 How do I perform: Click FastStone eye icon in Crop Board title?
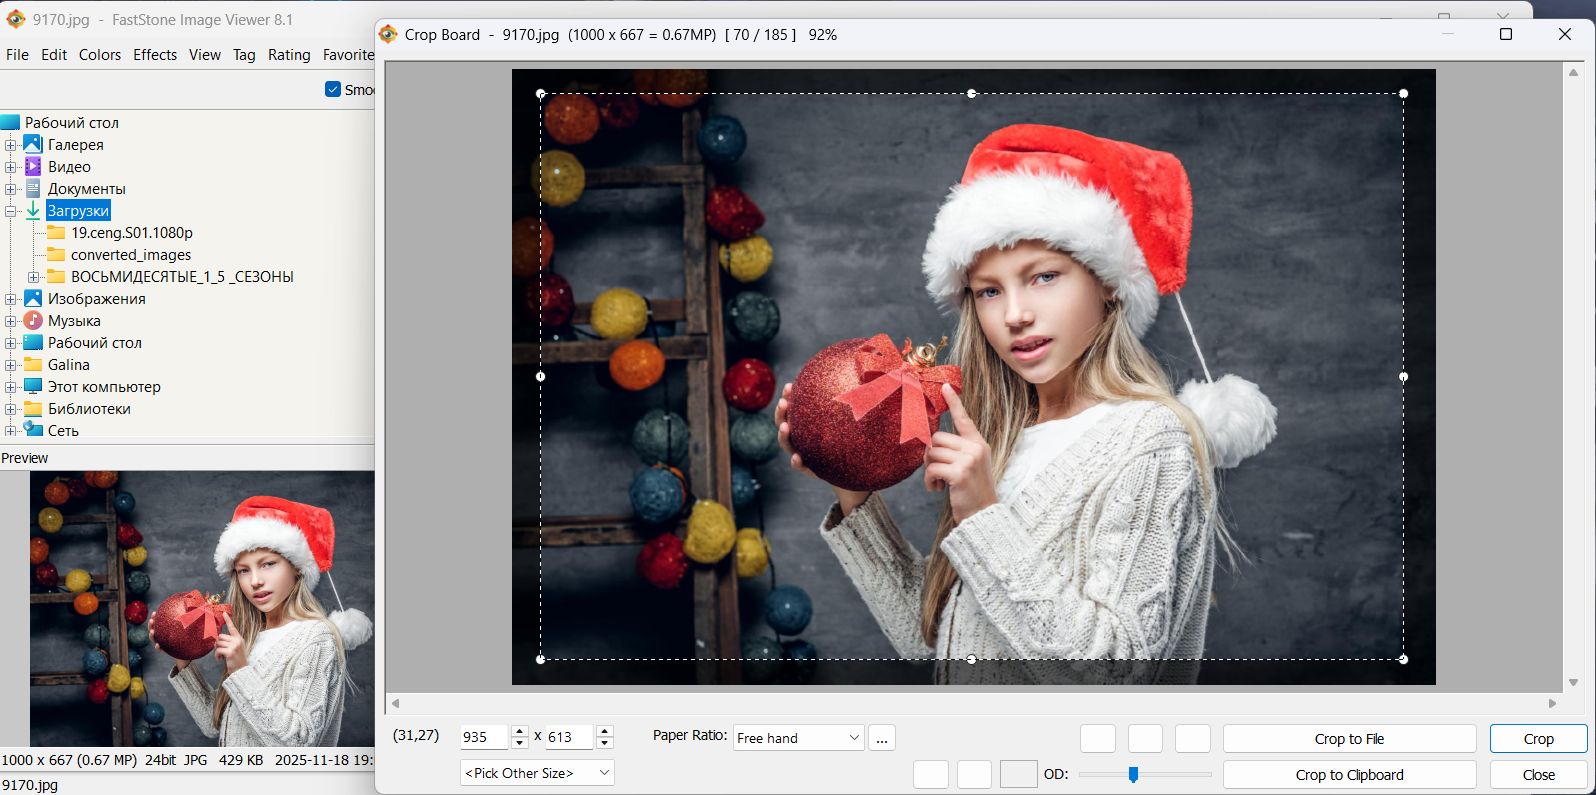pyautogui.click(x=388, y=35)
